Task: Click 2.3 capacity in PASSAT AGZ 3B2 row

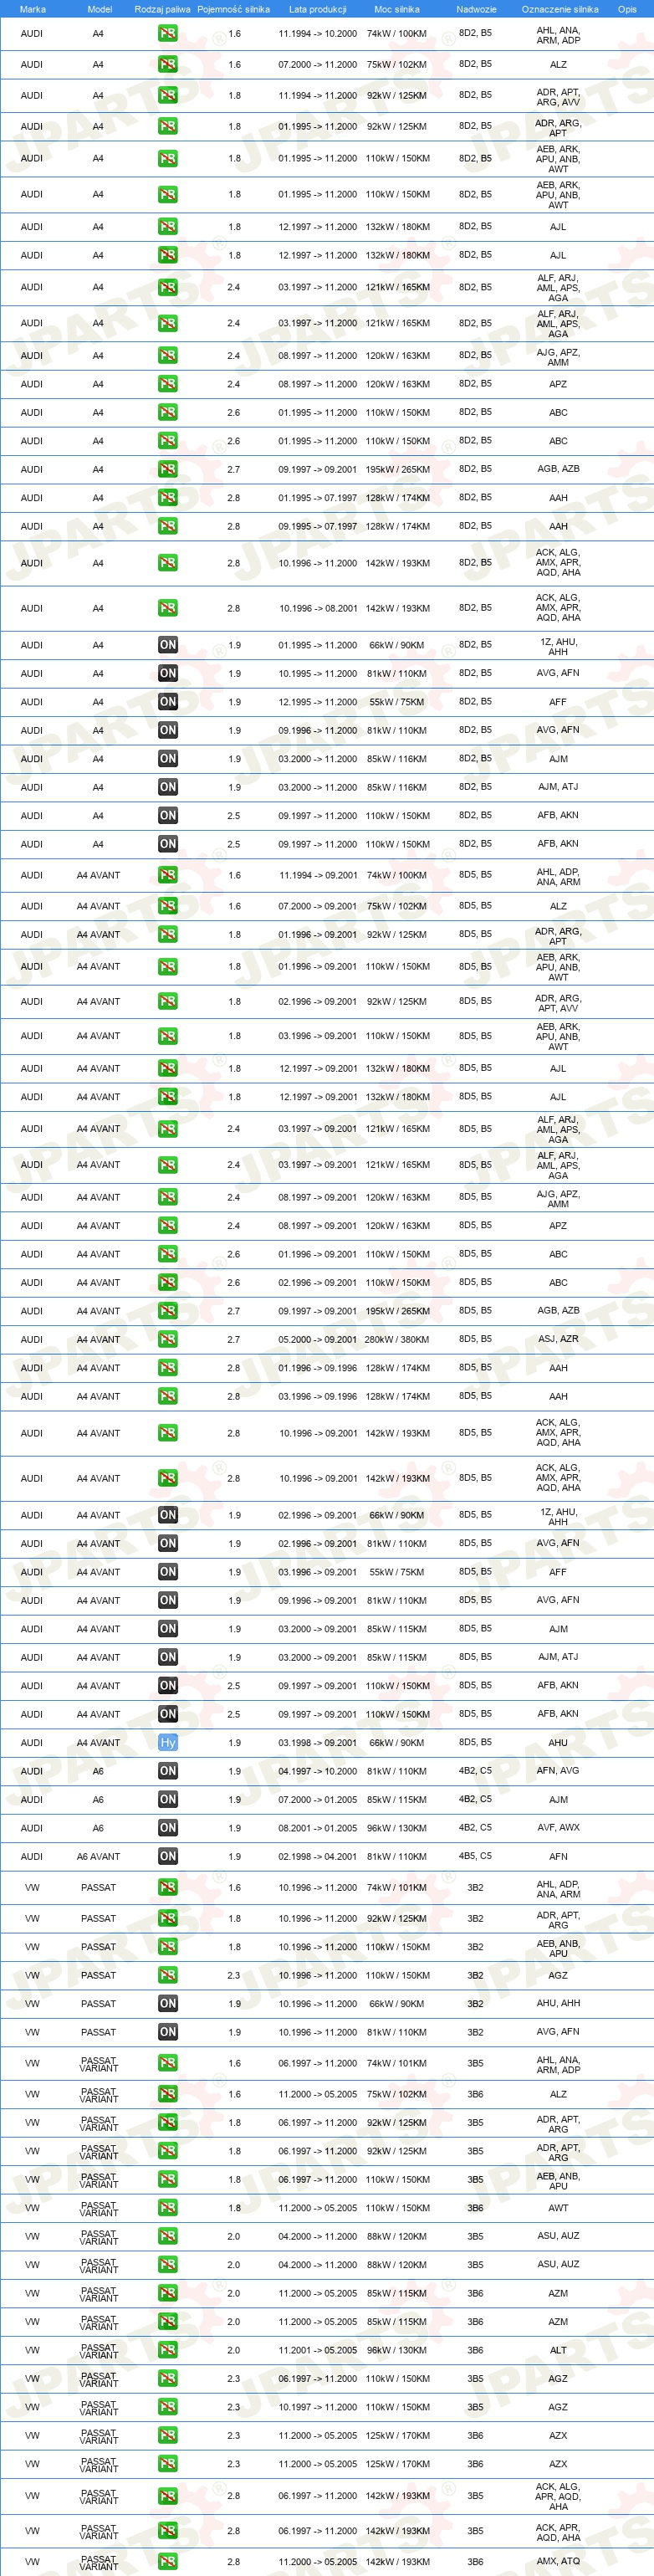Action: tap(233, 1976)
